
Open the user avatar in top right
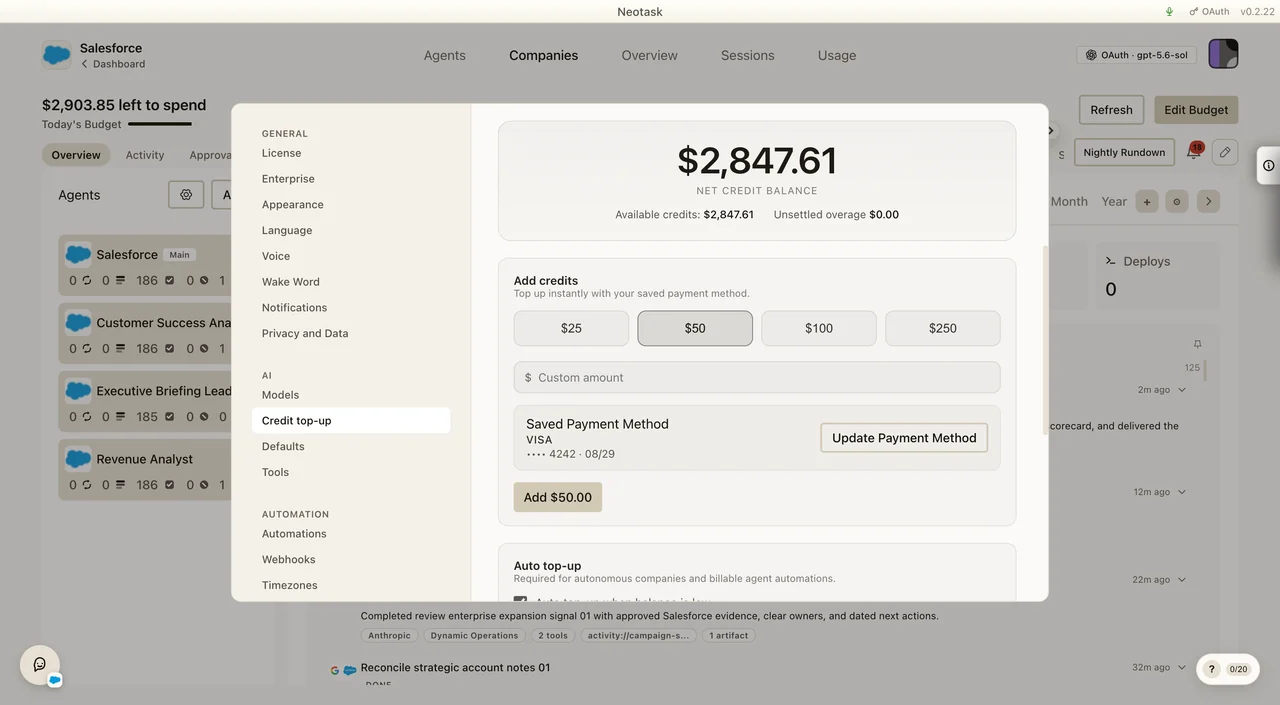click(x=1223, y=54)
